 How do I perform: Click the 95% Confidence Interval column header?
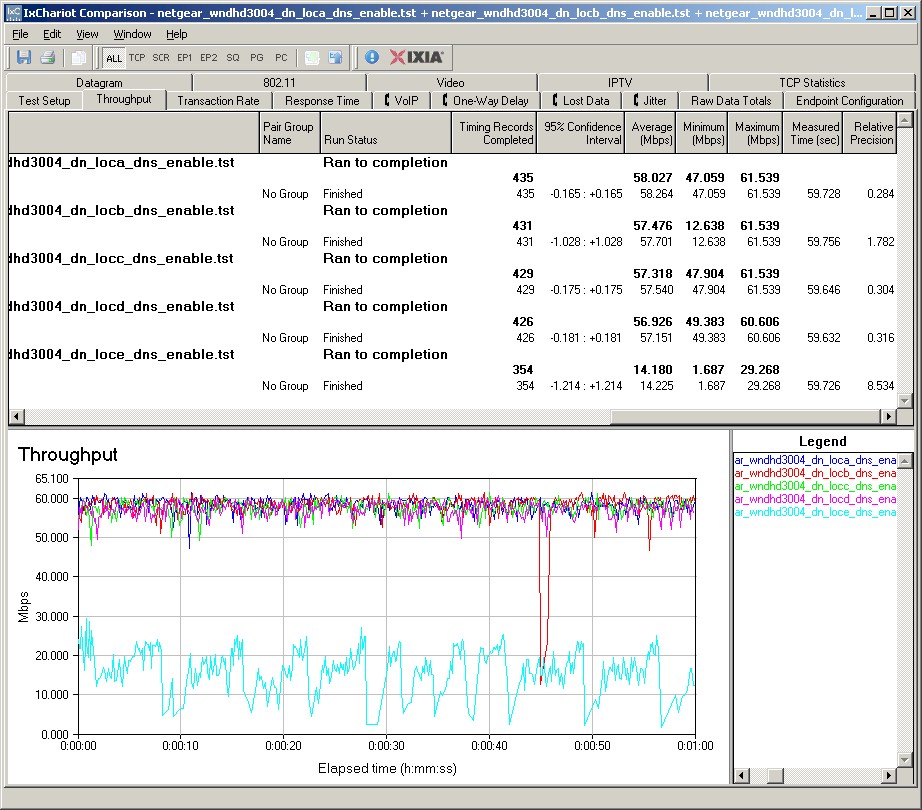[580, 133]
